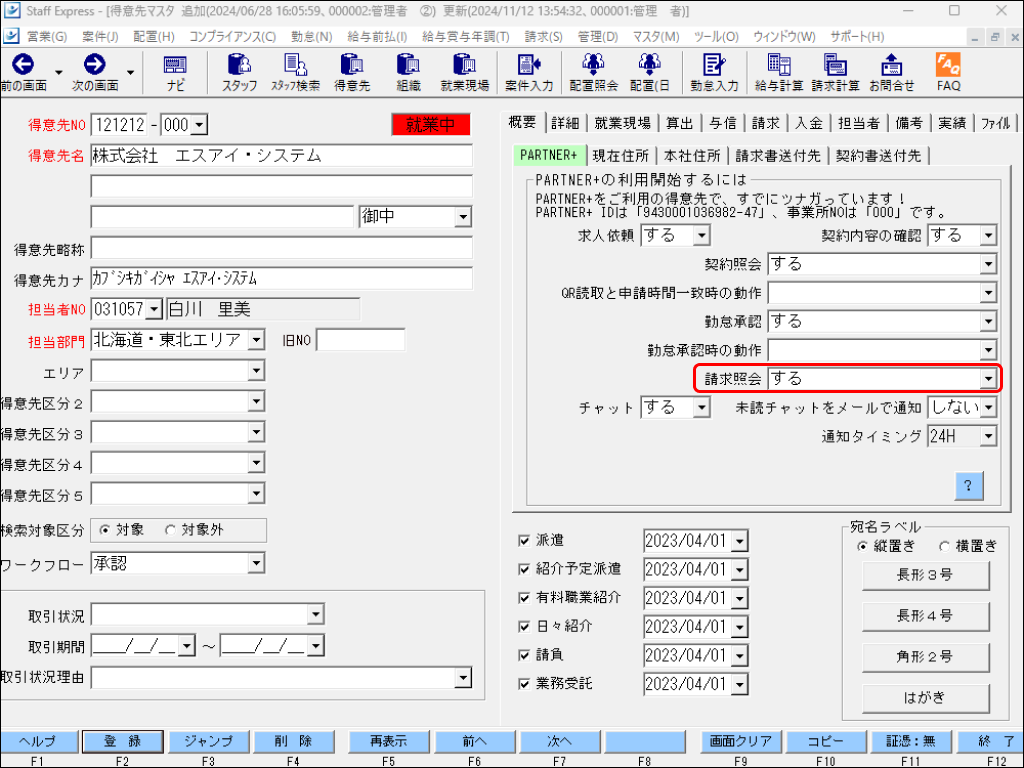Toggle the 業務受託 checkbox
1024x768 pixels.
[523, 684]
